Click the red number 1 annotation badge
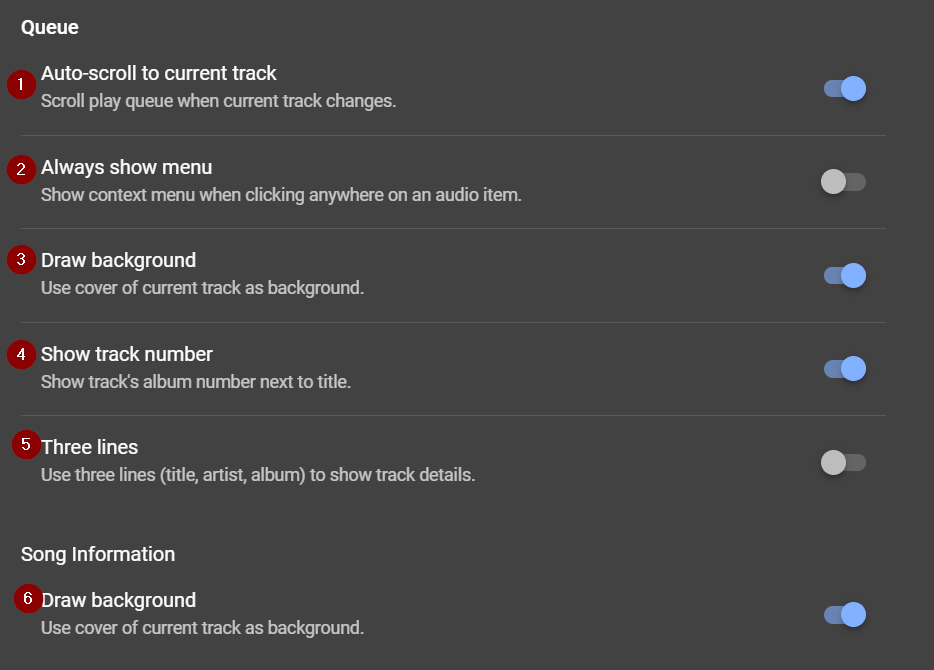The width and height of the screenshot is (934, 670). click(x=21, y=85)
